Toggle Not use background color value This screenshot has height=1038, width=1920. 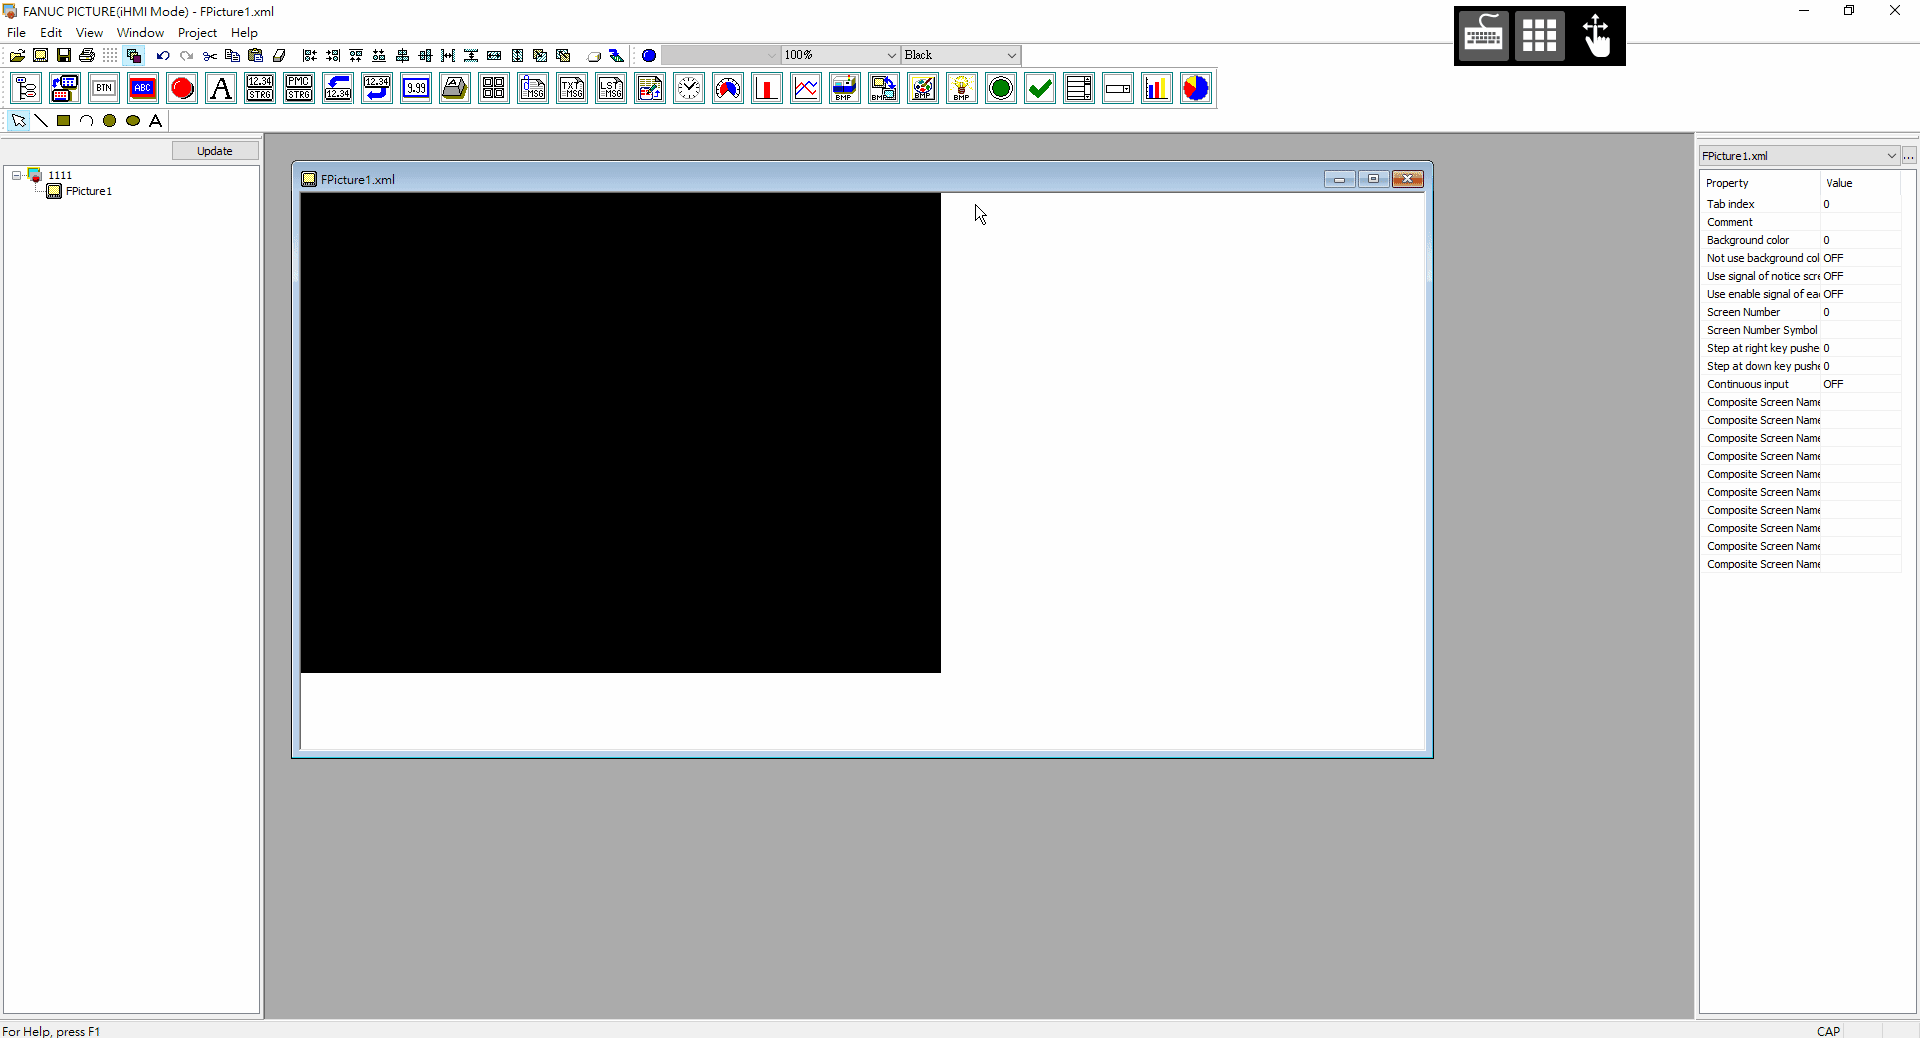pos(1833,258)
